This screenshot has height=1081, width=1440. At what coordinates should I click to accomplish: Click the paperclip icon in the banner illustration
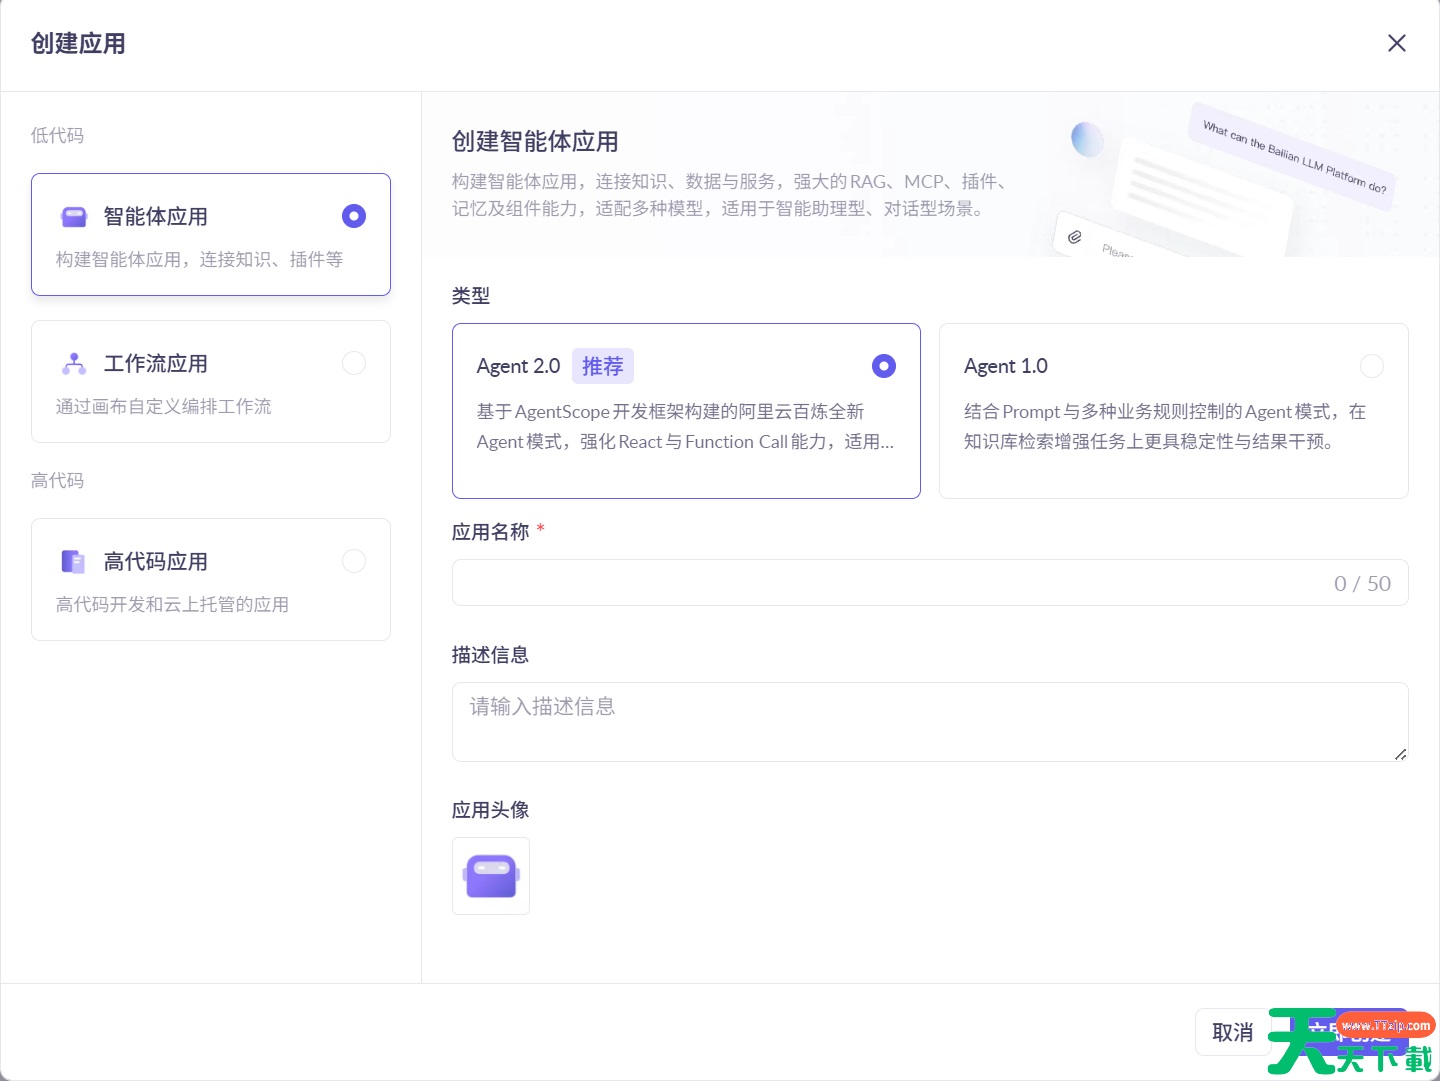click(x=1075, y=237)
